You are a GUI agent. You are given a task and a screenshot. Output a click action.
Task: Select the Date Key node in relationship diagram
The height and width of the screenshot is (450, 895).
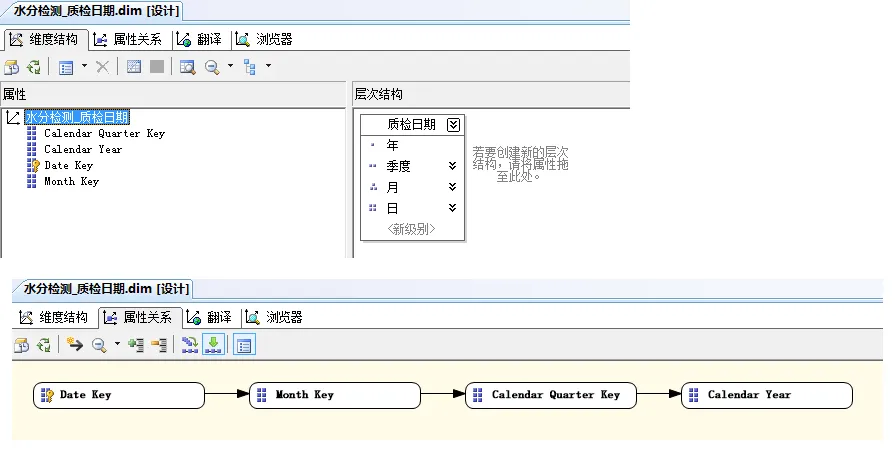click(119, 395)
